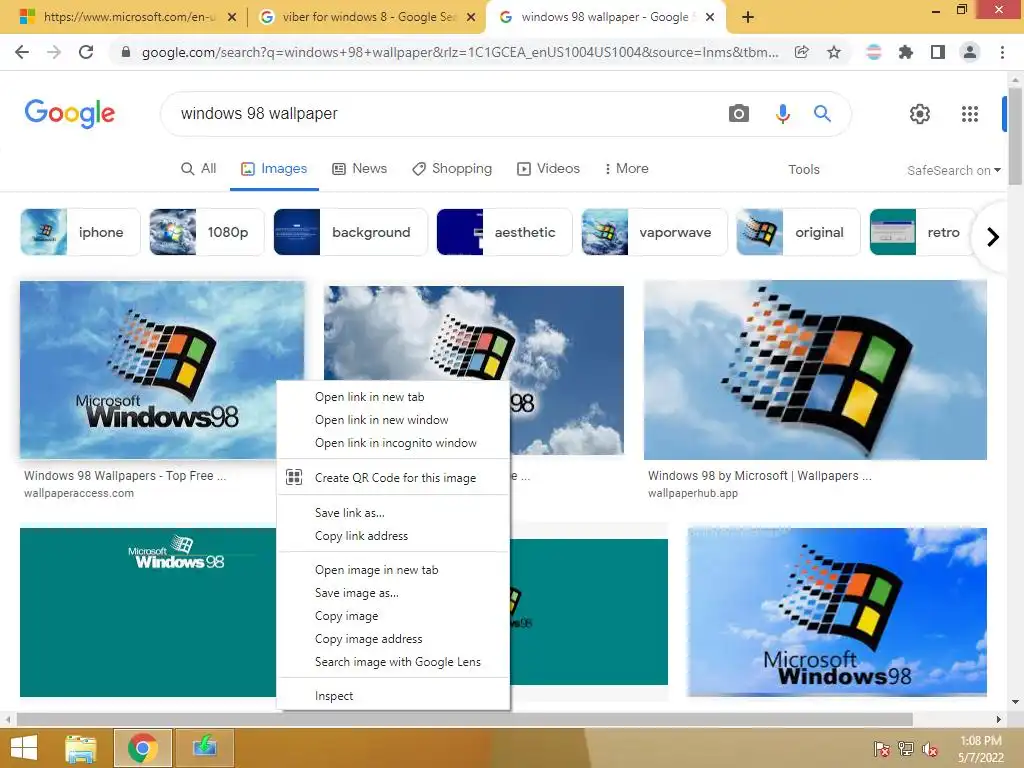Open the SafeSearch on dropdown

953,170
